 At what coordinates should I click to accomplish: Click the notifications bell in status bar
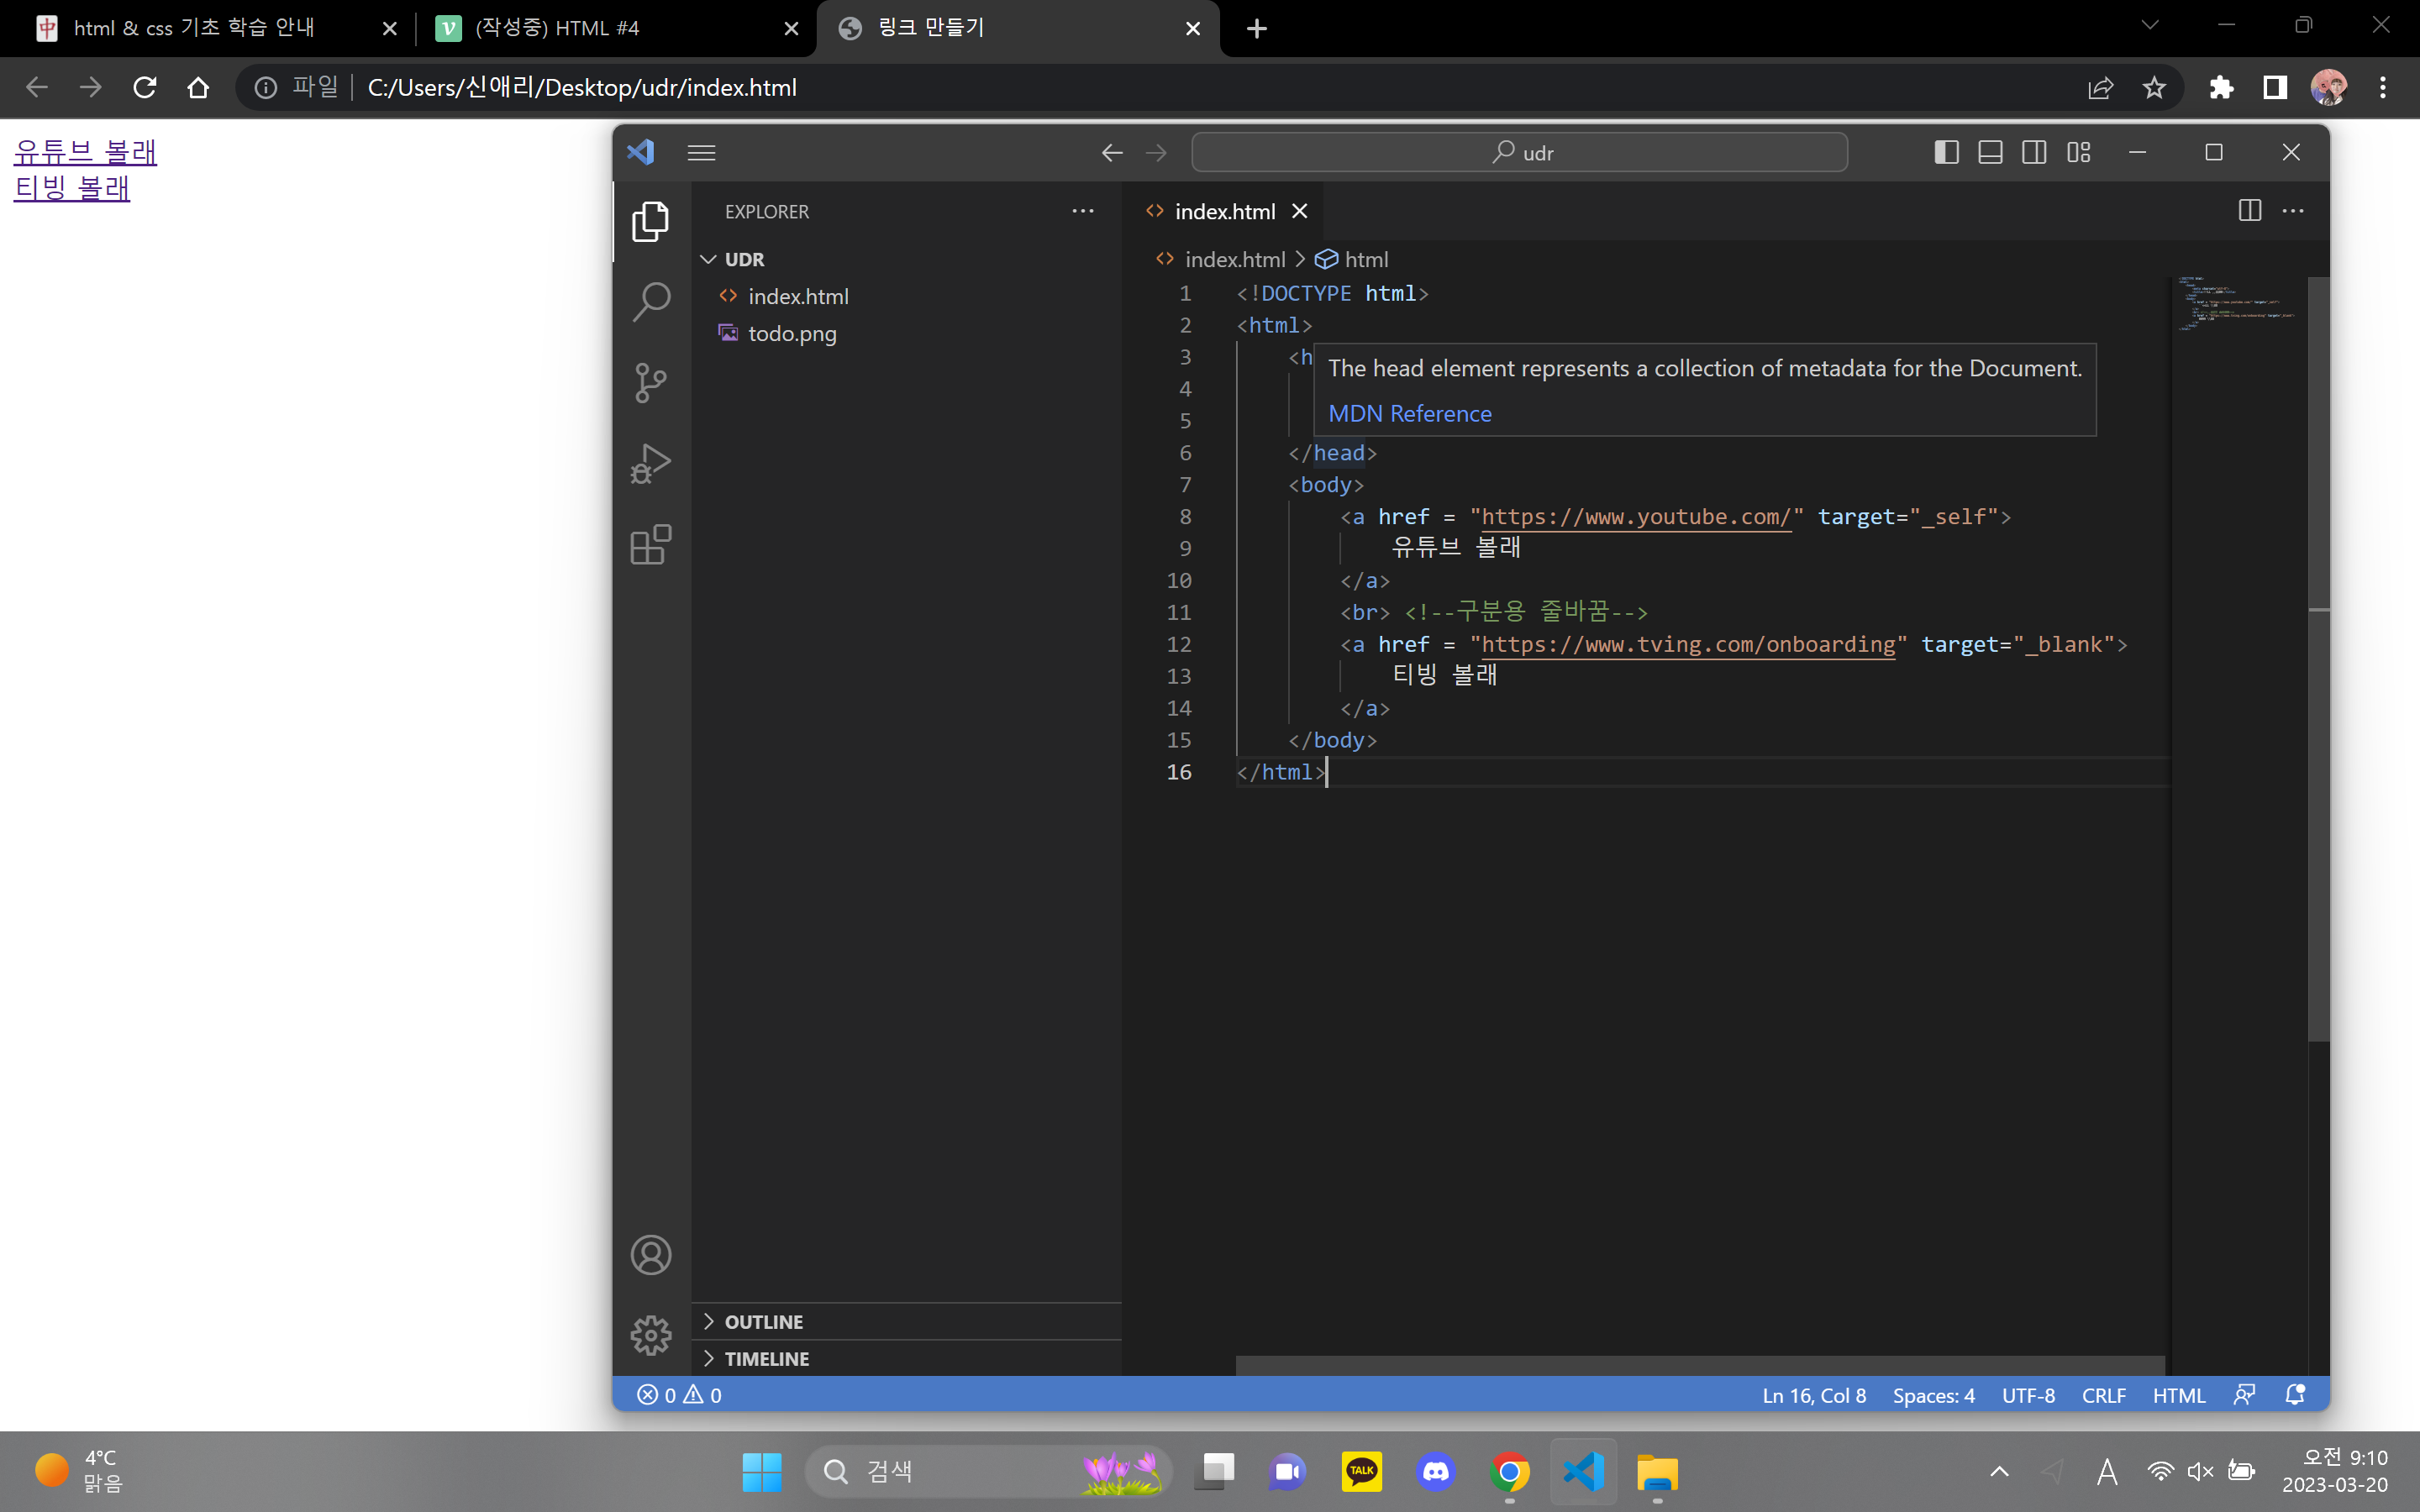tap(2295, 1395)
